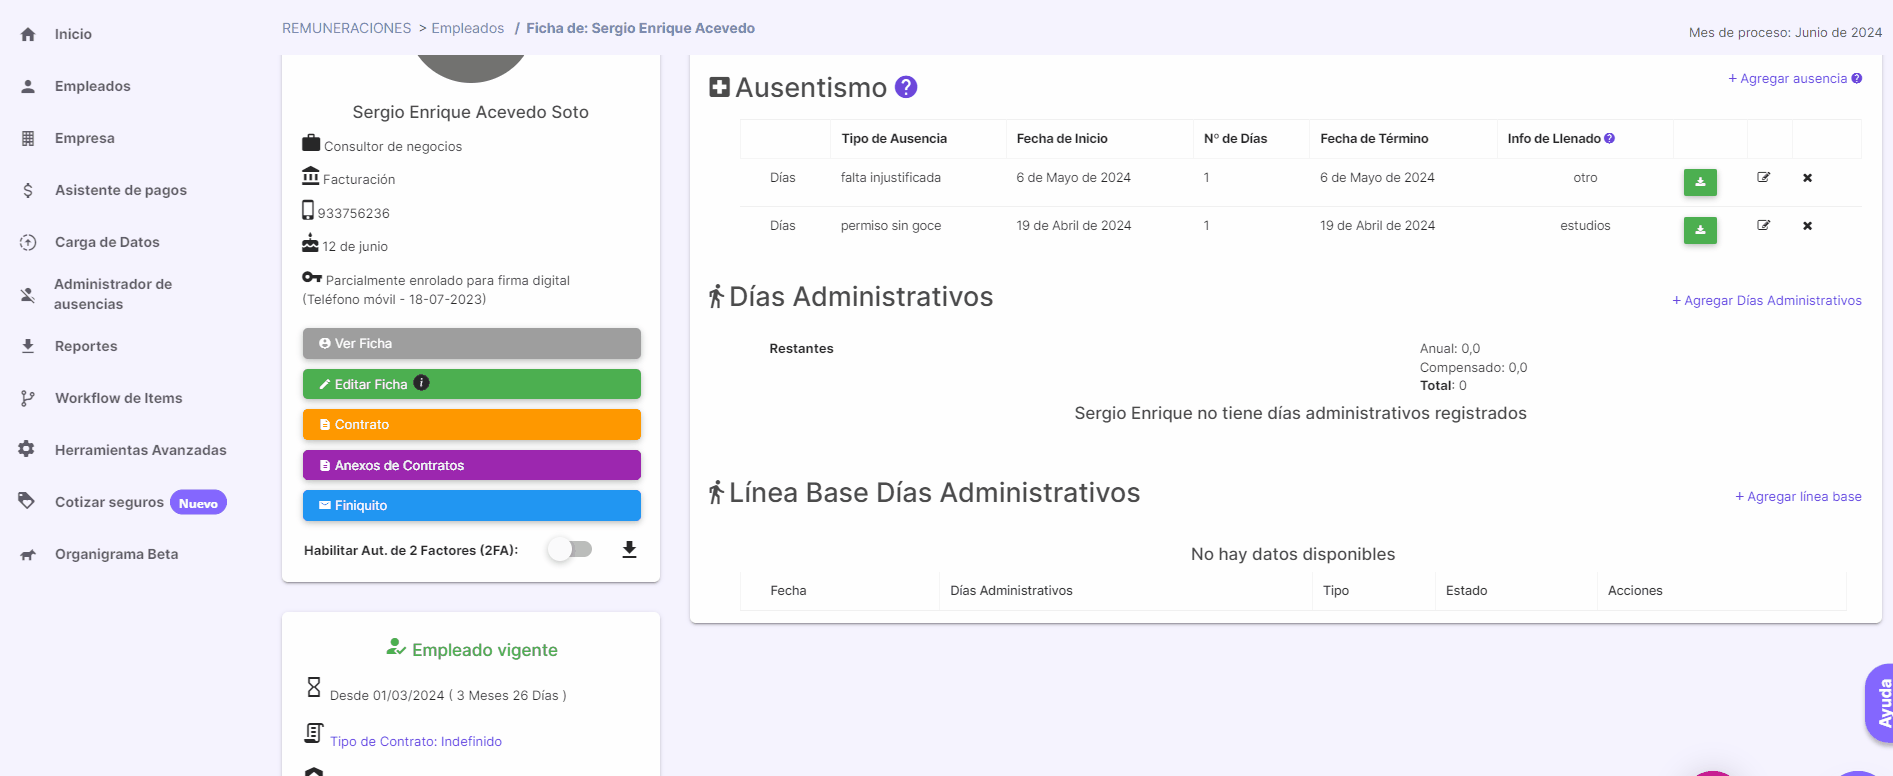The height and width of the screenshot is (776, 1893).
Task: Open Asistente de pagos section
Action: click(121, 190)
